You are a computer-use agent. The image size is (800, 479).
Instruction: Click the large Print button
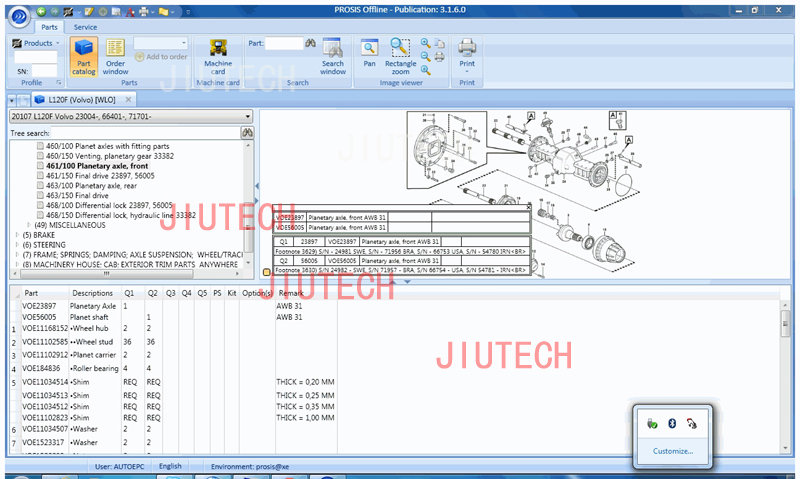[467, 55]
